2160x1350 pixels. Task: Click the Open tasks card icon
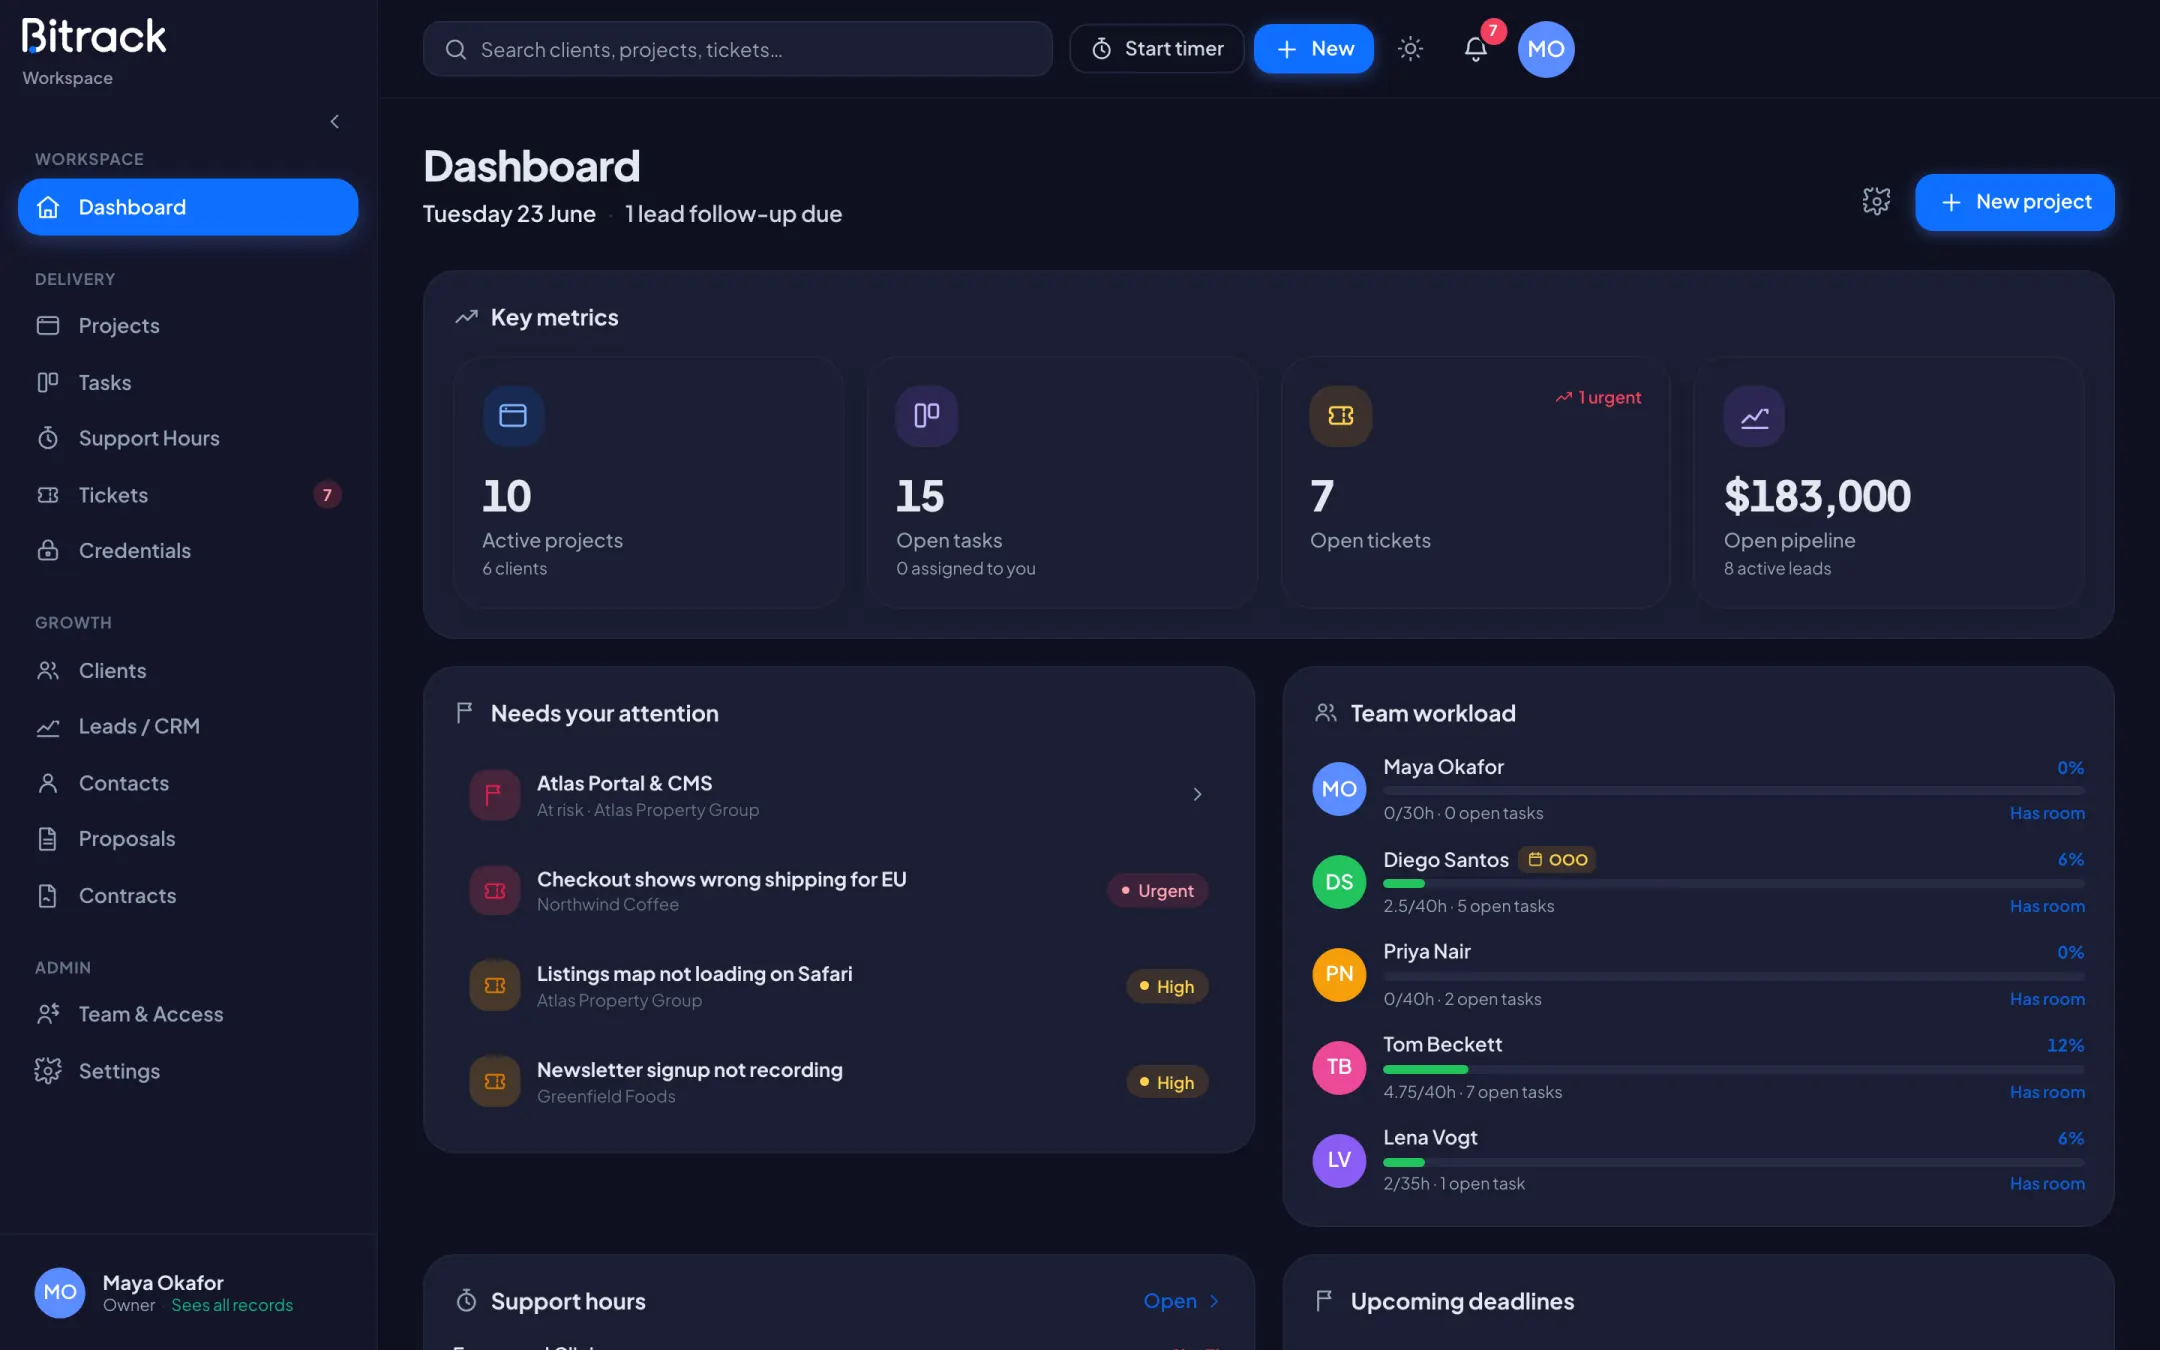pos(927,415)
